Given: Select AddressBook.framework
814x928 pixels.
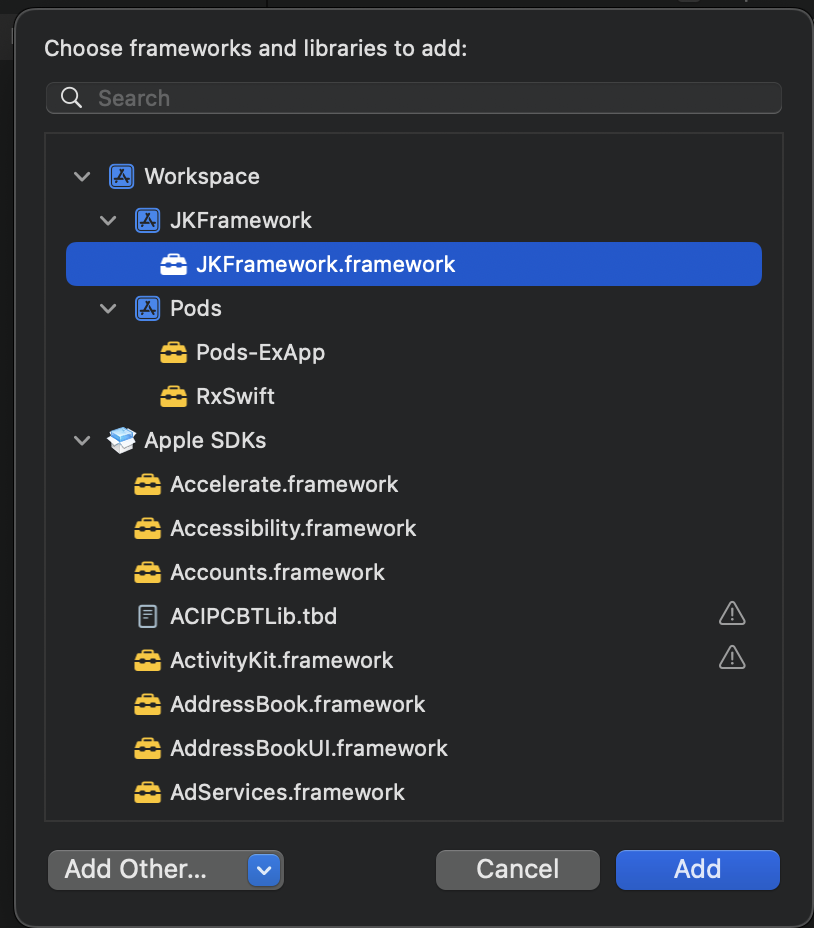Looking at the screenshot, I should click(414, 704).
